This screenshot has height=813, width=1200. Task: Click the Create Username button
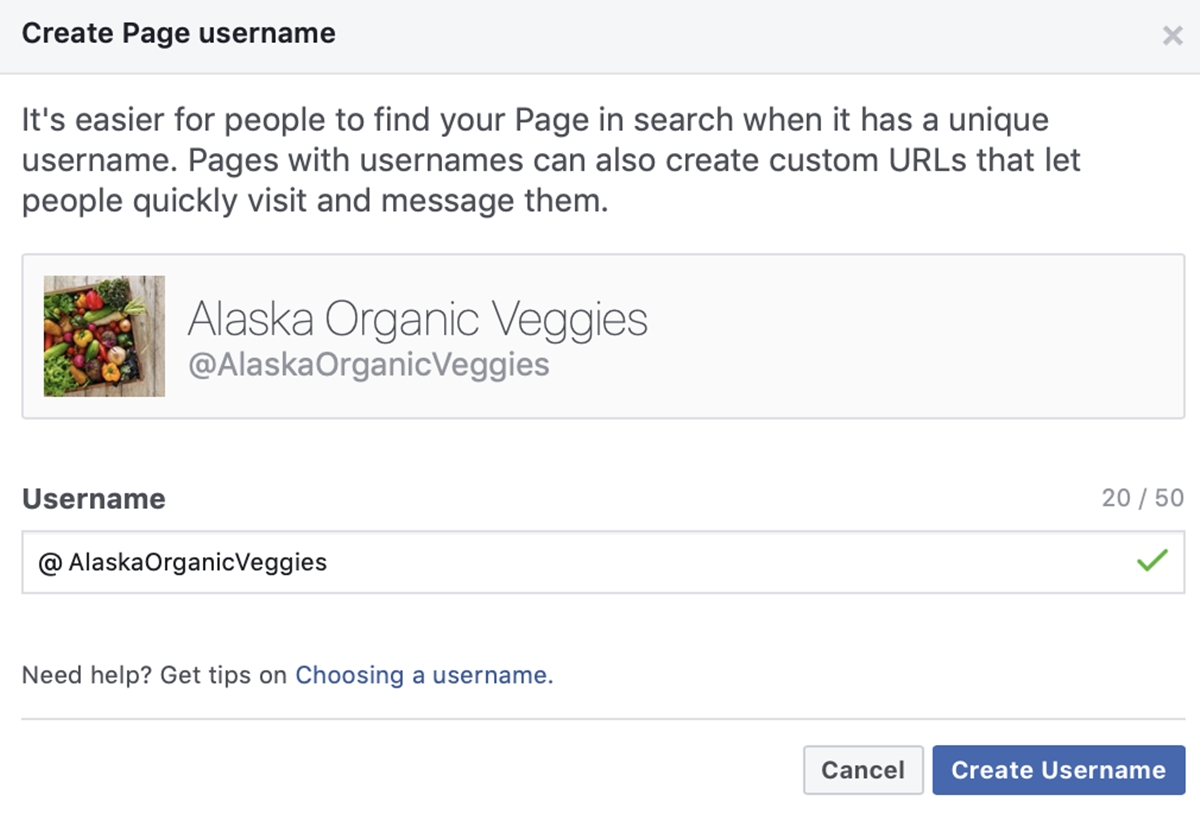pyautogui.click(x=1058, y=770)
